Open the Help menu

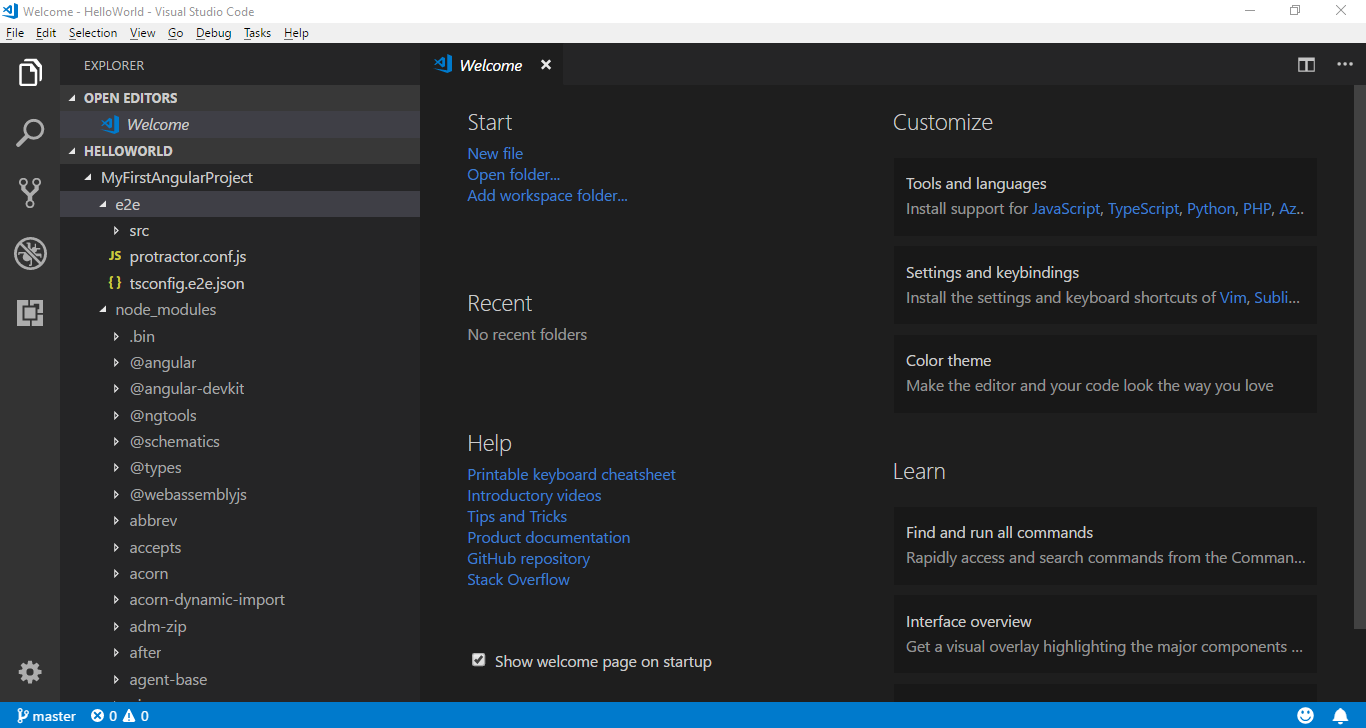[x=296, y=33]
